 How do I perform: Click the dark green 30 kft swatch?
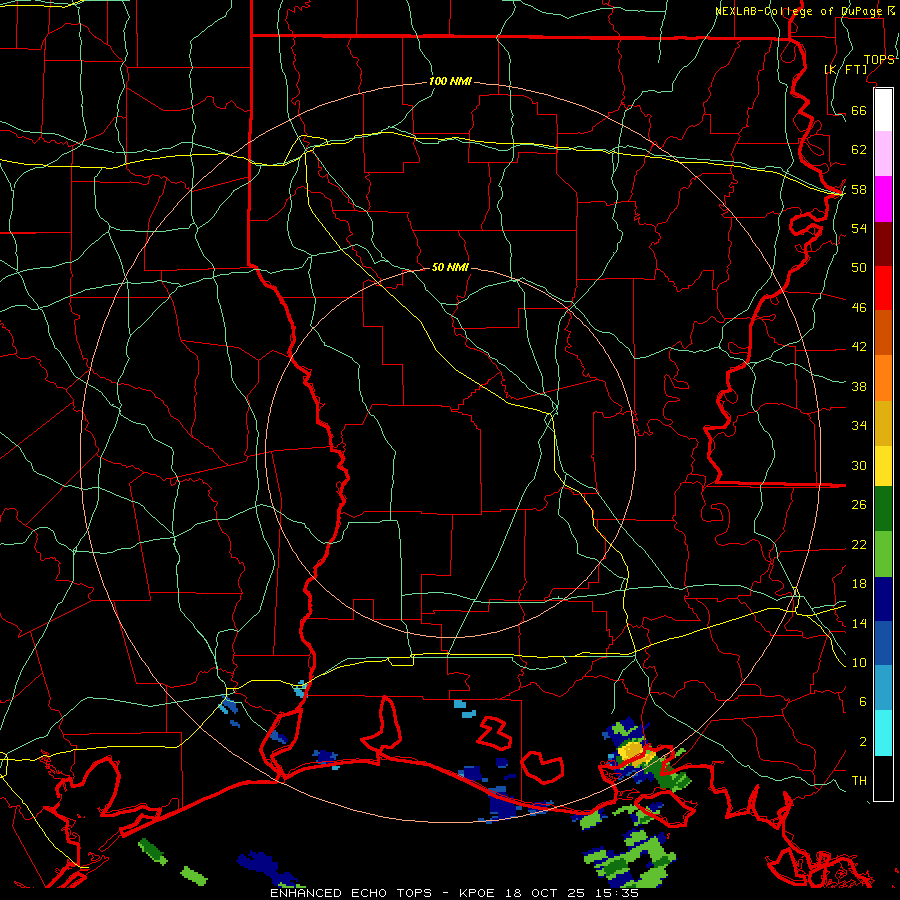883,509
